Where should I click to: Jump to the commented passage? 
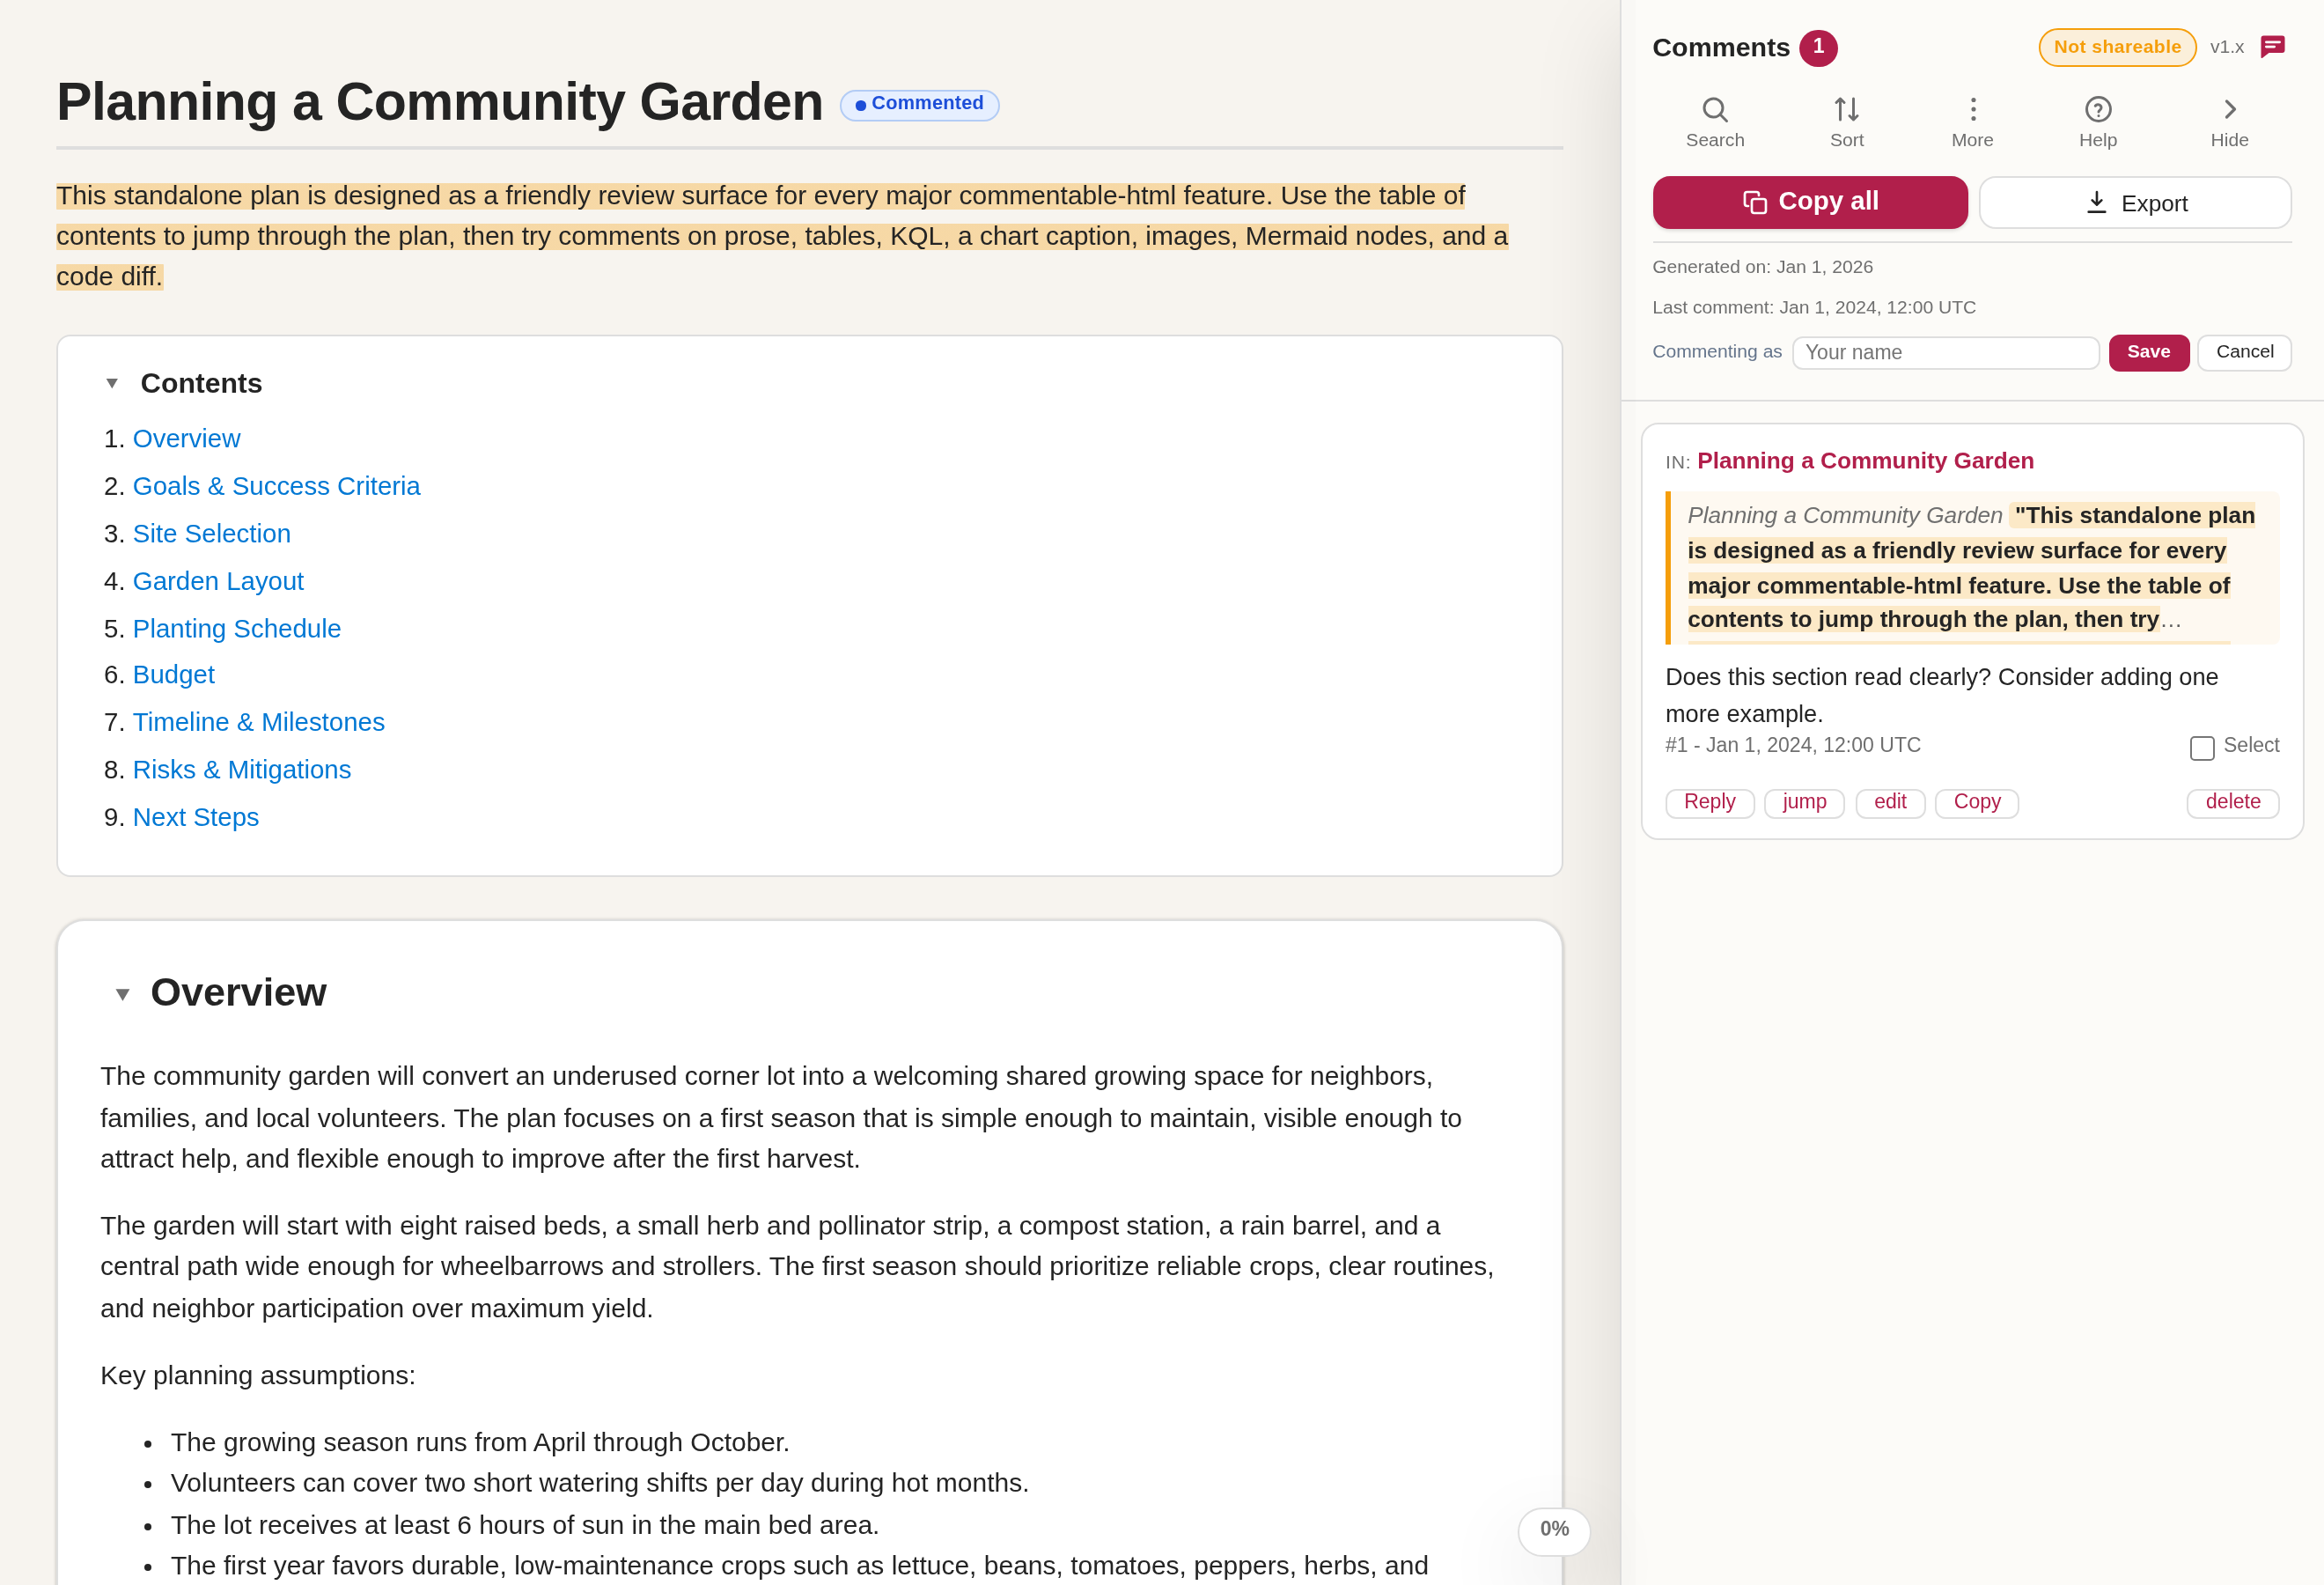(1803, 802)
